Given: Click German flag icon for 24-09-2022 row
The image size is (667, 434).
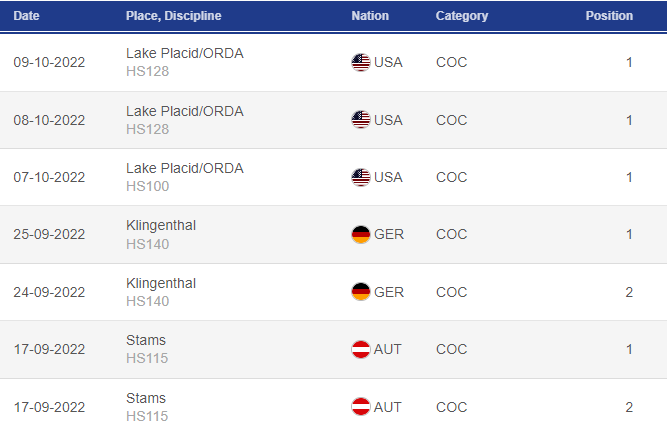Looking at the screenshot, I should point(361,292).
